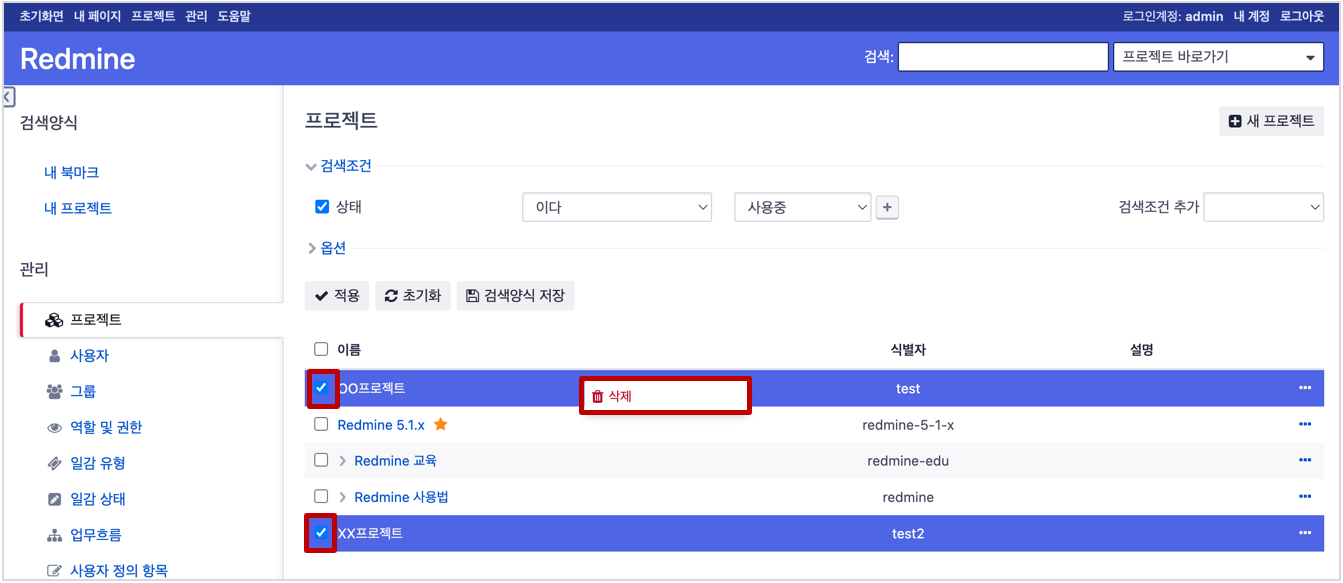Open 내 페이지 in the top menu
The width and height of the screenshot is (1343, 583).
click(98, 16)
